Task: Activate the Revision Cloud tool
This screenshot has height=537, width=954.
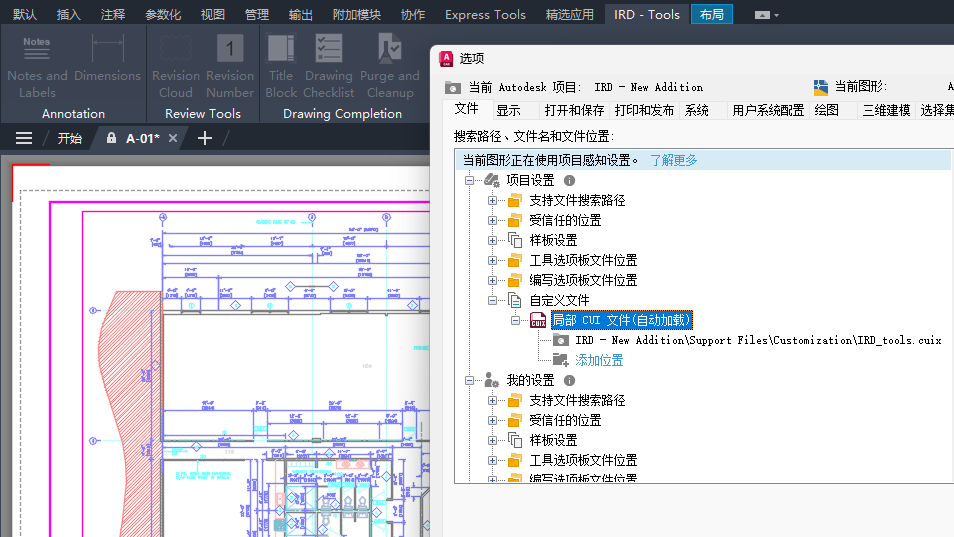Action: pos(176,66)
